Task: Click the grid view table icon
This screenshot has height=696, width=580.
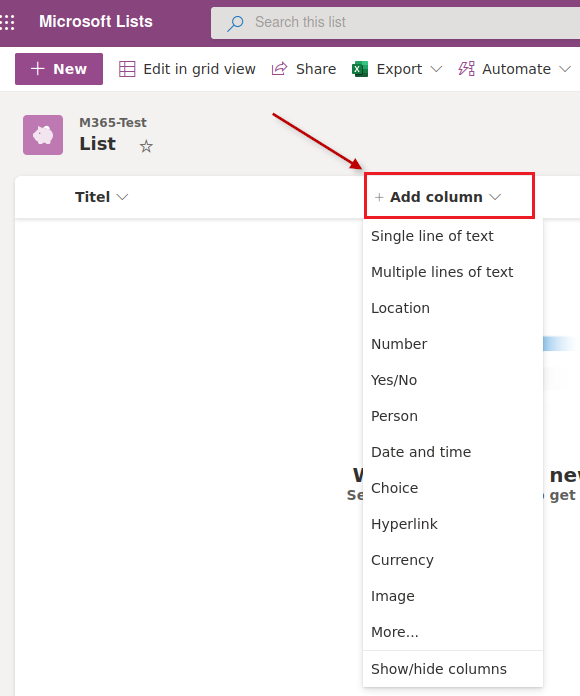Action: 127,69
